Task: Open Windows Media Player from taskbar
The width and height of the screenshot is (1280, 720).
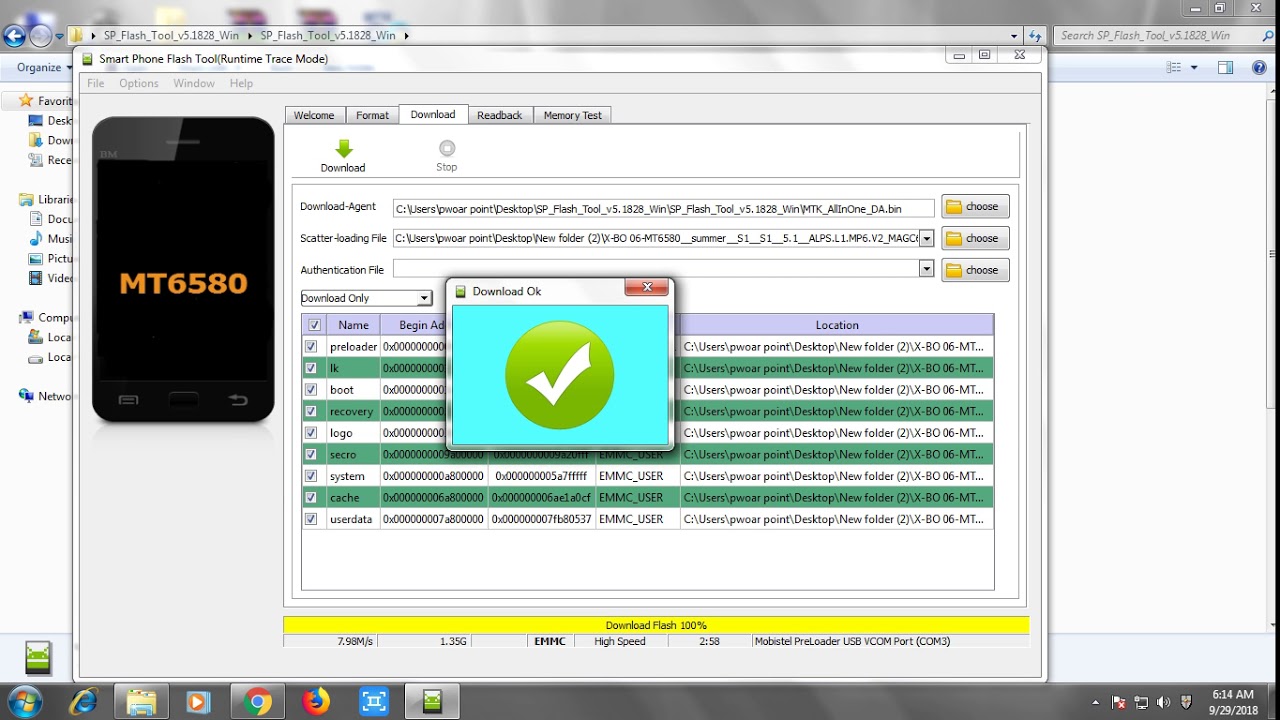Action: tap(198, 702)
